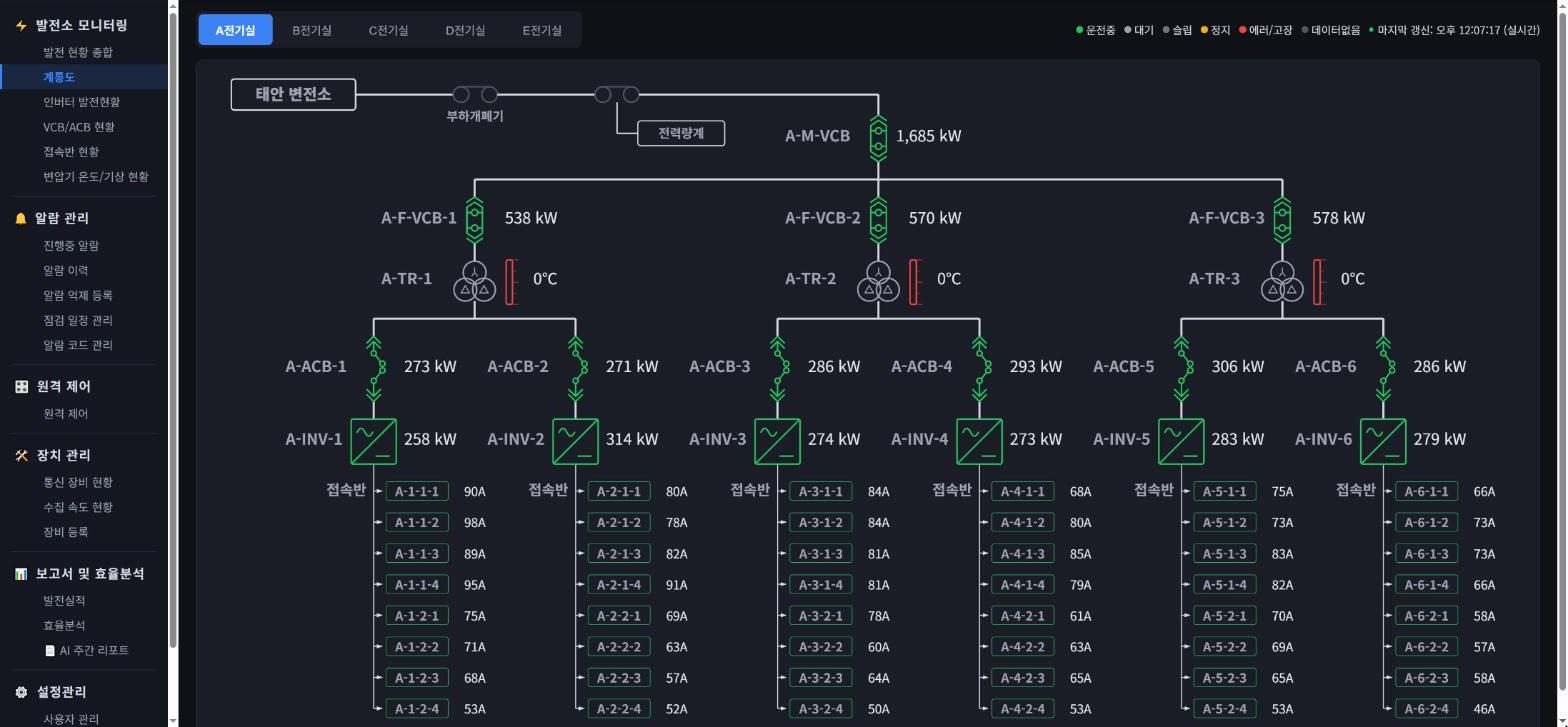Select junction box A-6-1-2

coord(1427,522)
